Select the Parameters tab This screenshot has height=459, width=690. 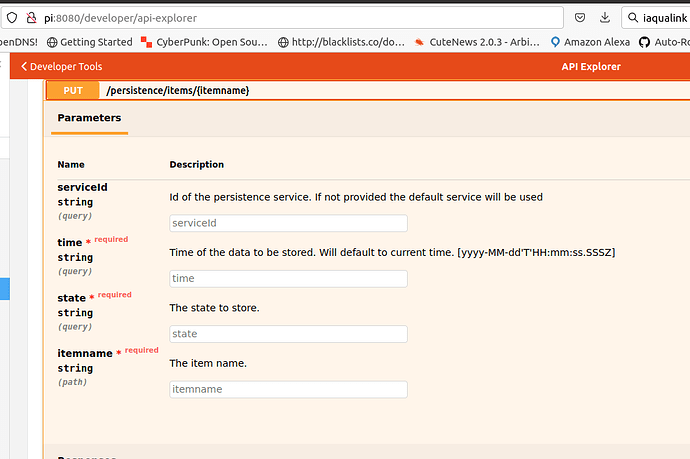pos(89,118)
